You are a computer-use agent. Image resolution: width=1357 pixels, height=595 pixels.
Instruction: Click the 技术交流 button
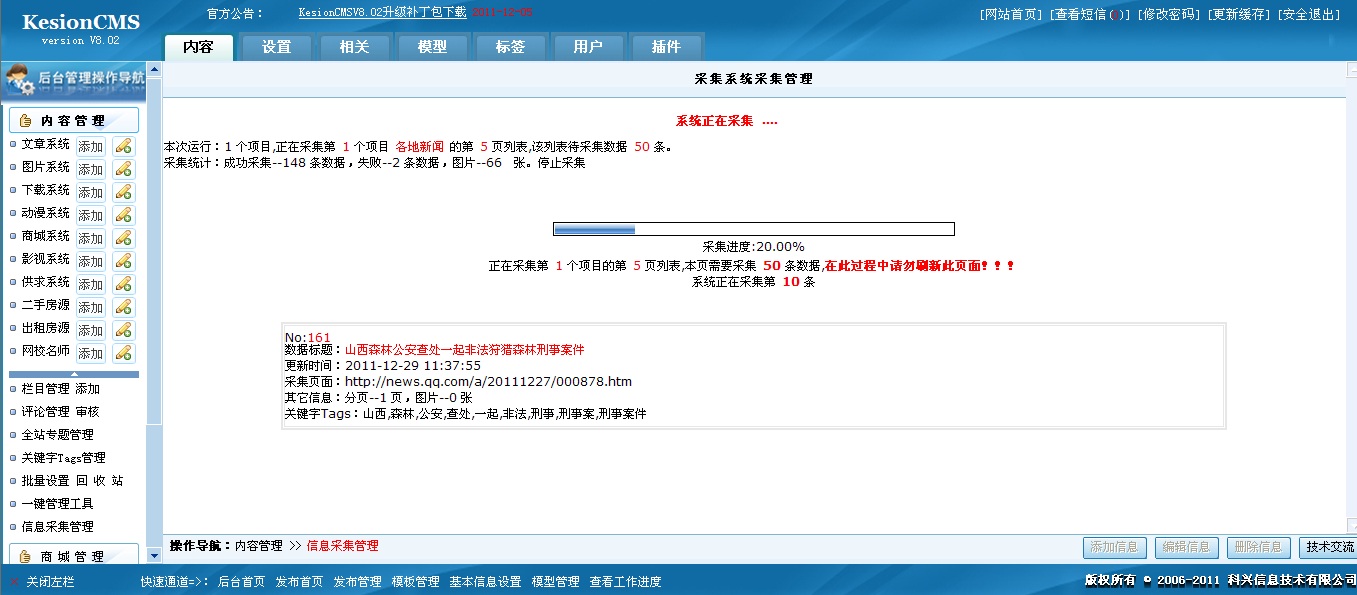1328,547
